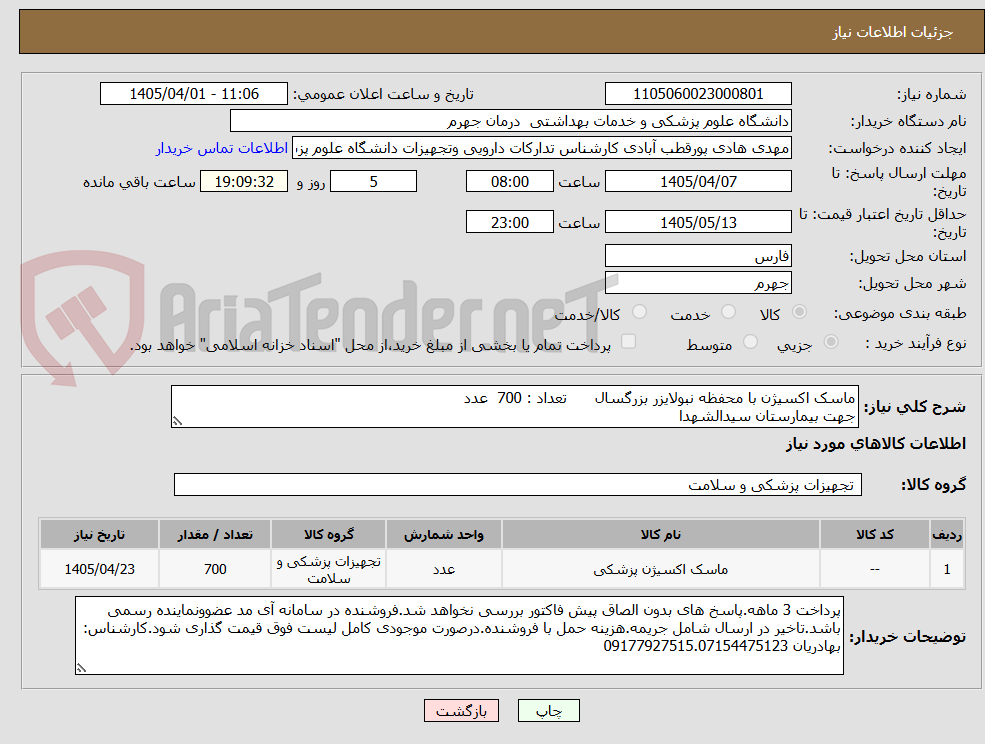Click the quantity cell 700
This screenshot has width=985, height=744.
click(x=215, y=569)
